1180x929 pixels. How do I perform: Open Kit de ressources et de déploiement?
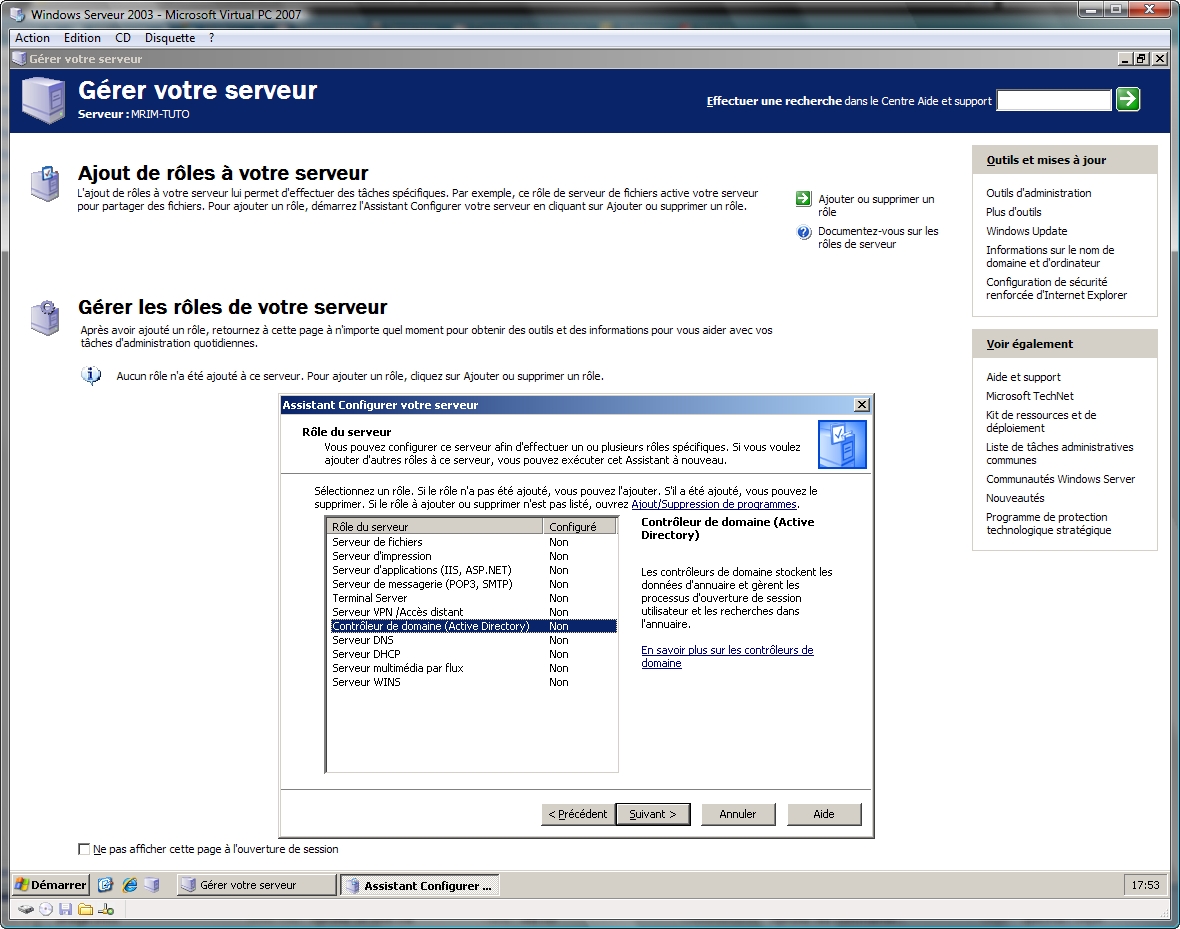(1041, 422)
